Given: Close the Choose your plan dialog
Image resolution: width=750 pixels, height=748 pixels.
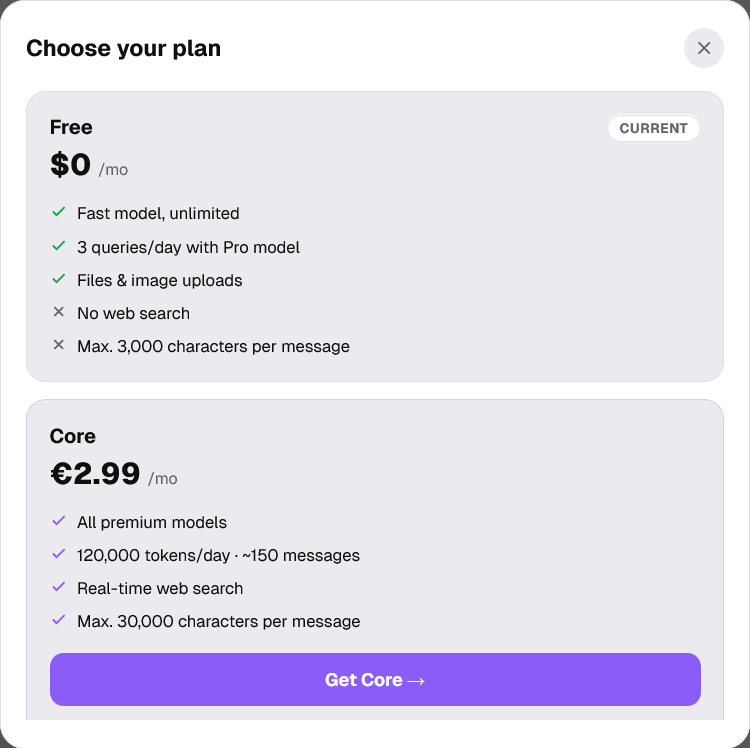Looking at the screenshot, I should 703,48.
